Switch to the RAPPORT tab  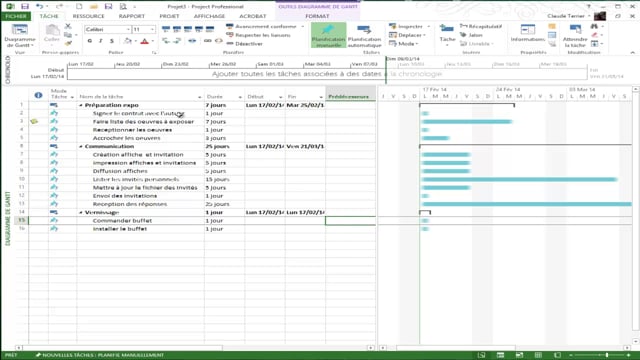tap(131, 16)
